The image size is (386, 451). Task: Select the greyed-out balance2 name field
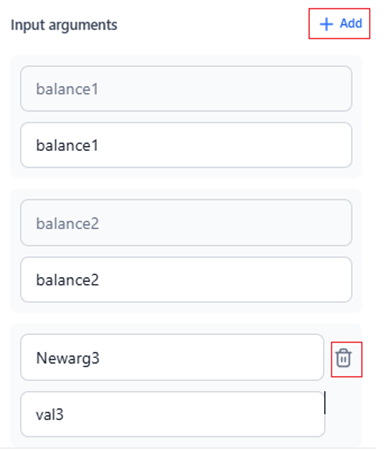tap(186, 223)
